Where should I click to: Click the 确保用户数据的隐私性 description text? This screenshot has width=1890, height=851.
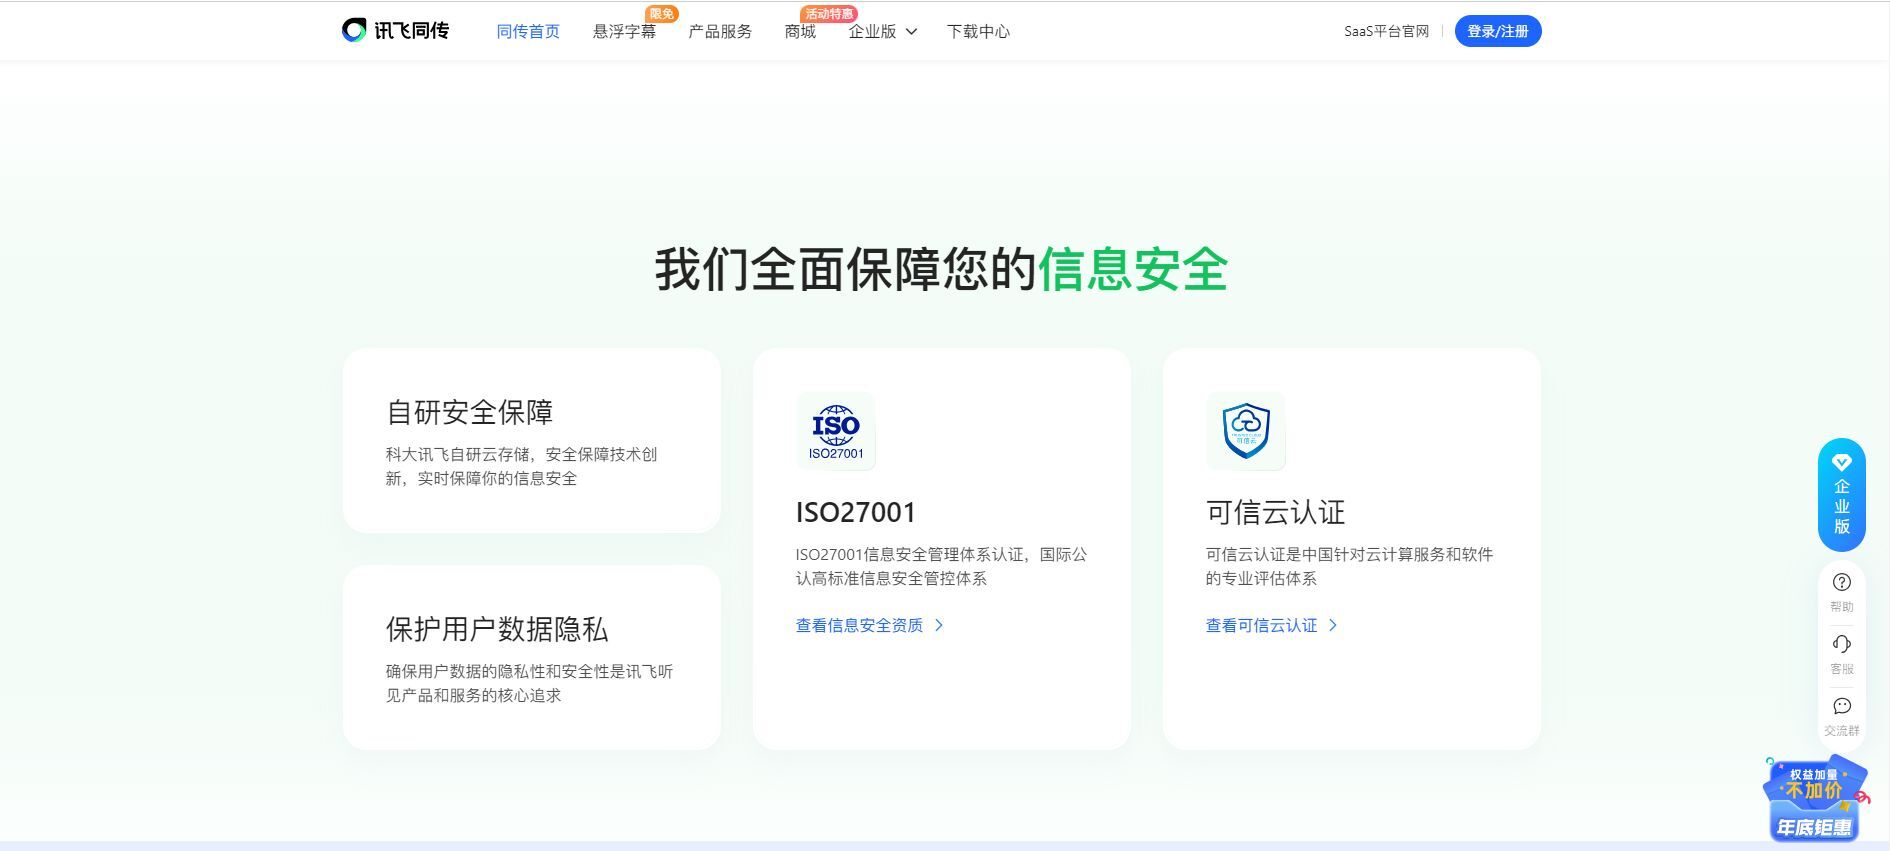(530, 683)
